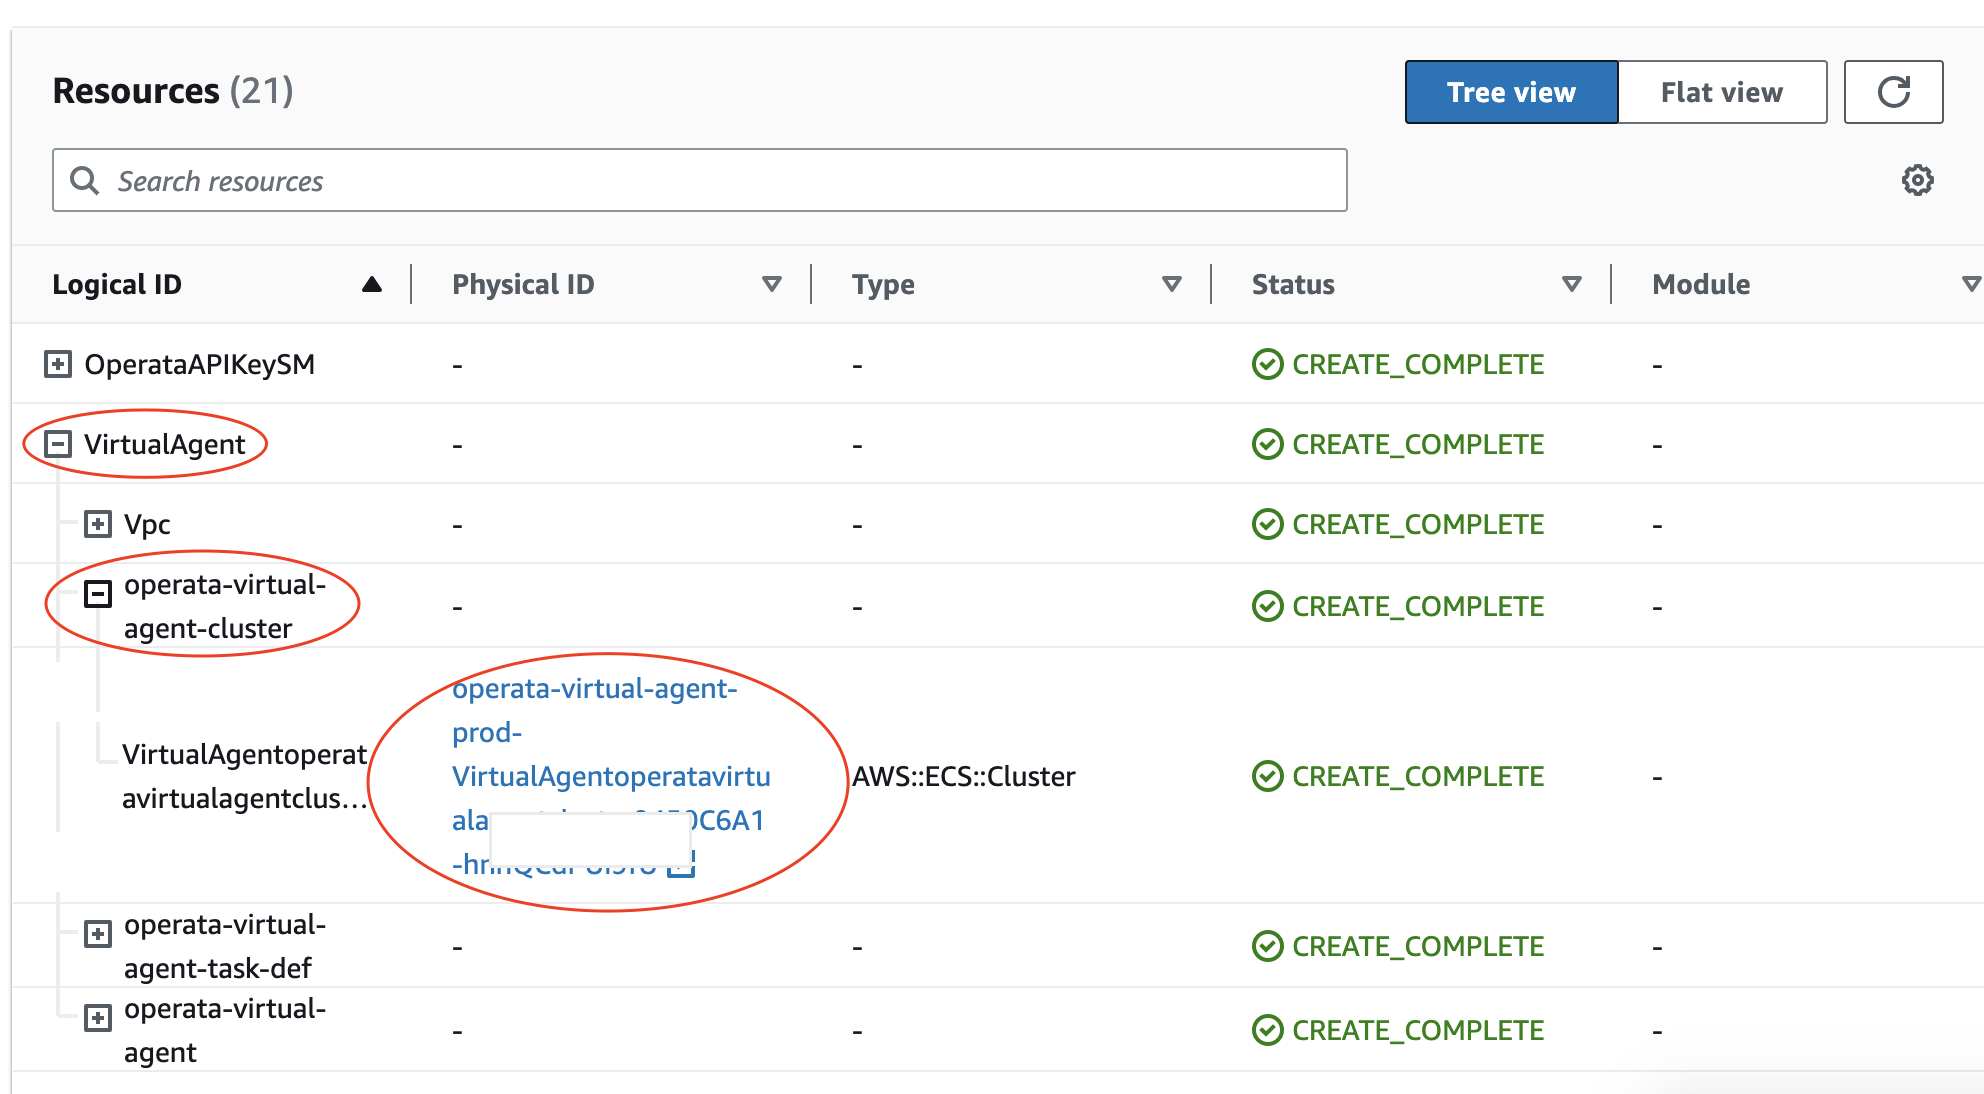Image resolution: width=1984 pixels, height=1094 pixels.
Task: Switch to Tree view
Action: coord(1510,92)
